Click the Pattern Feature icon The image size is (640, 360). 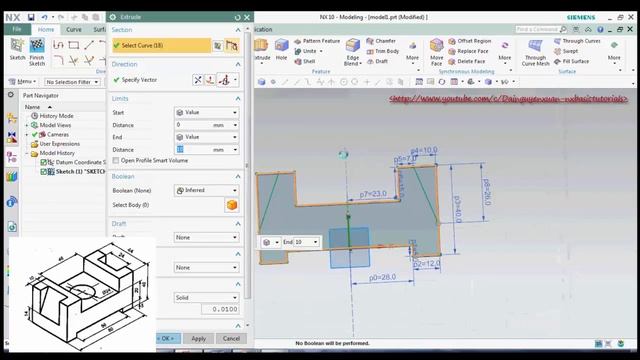point(298,41)
